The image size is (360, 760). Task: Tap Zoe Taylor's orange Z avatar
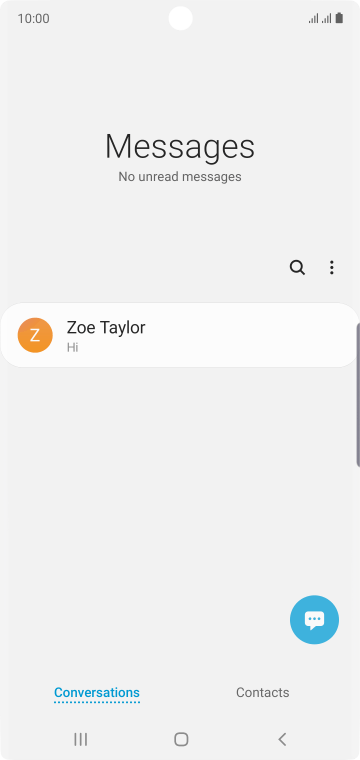point(35,335)
